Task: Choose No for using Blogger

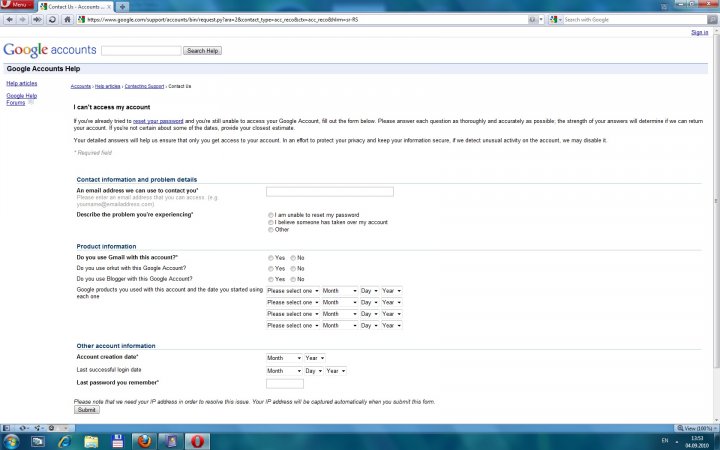Action: coord(292,279)
